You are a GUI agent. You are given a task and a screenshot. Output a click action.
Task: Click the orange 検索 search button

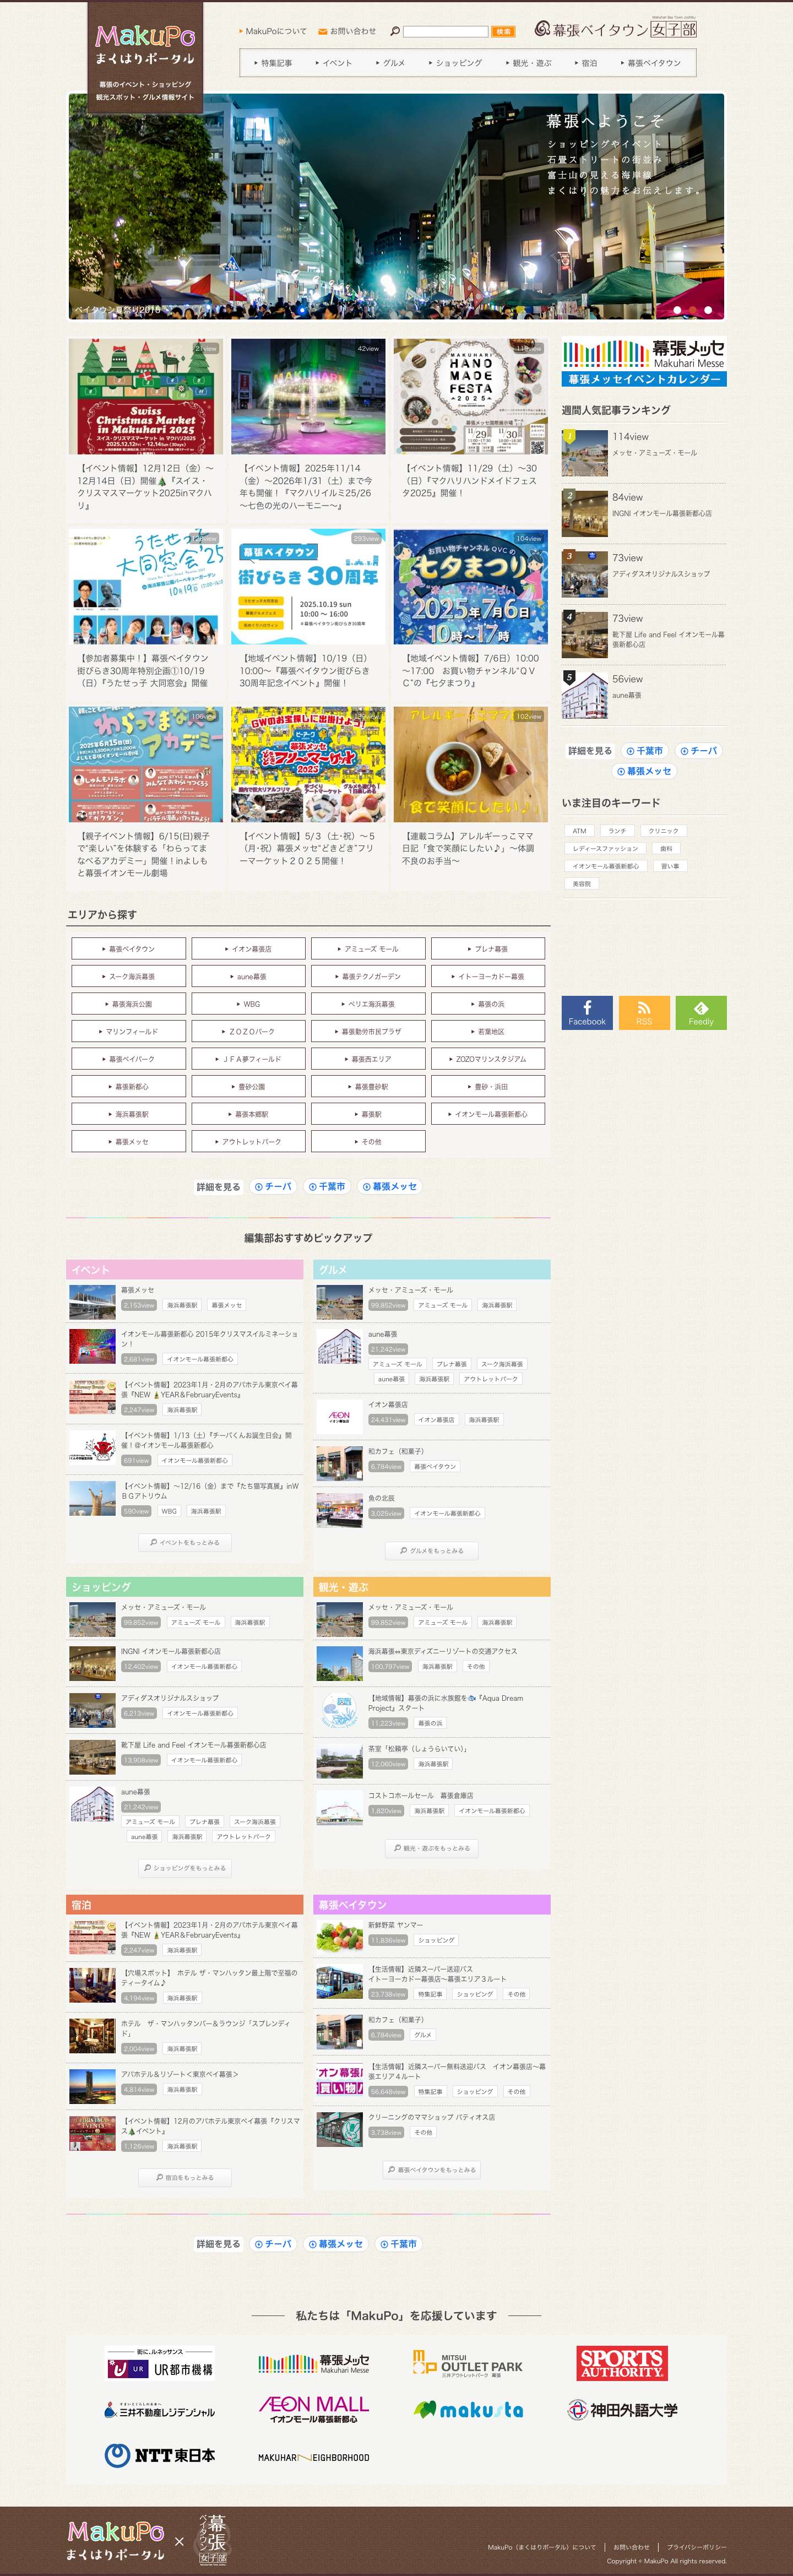(503, 31)
